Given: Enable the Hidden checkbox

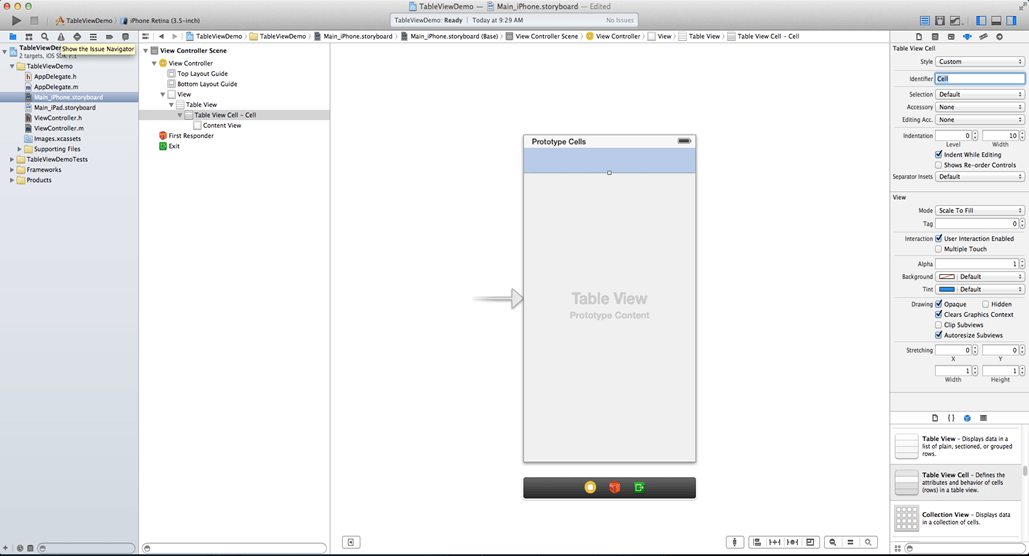Looking at the screenshot, I should [986, 305].
